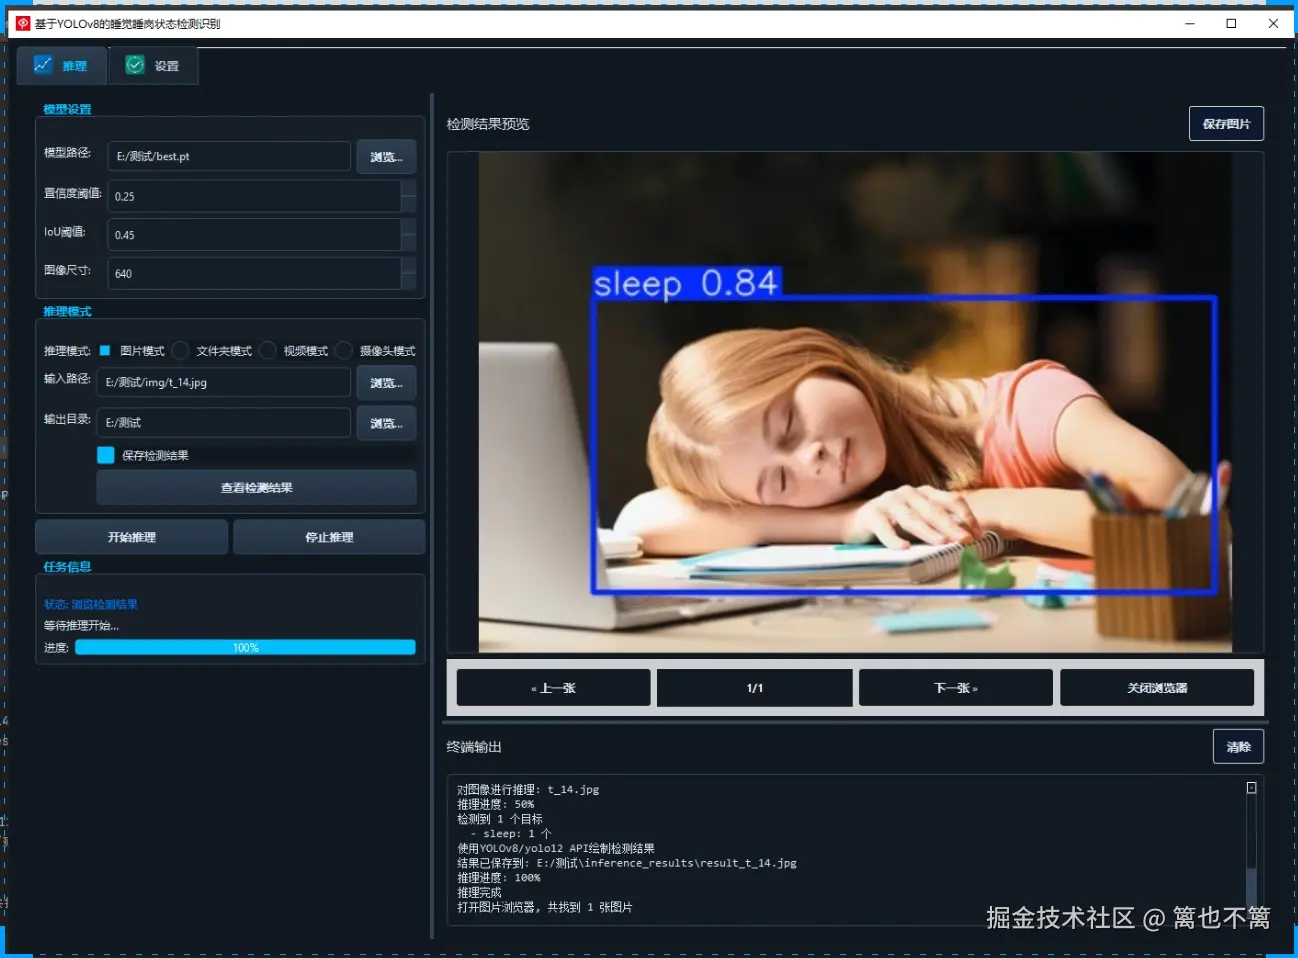Decrease the 置信度阈值 value with its down arrow
The width and height of the screenshot is (1298, 958).
408,204
